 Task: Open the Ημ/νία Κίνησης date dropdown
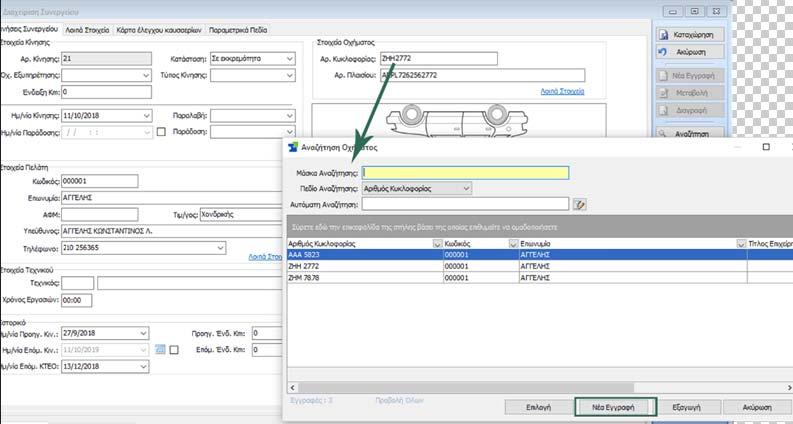146,115
